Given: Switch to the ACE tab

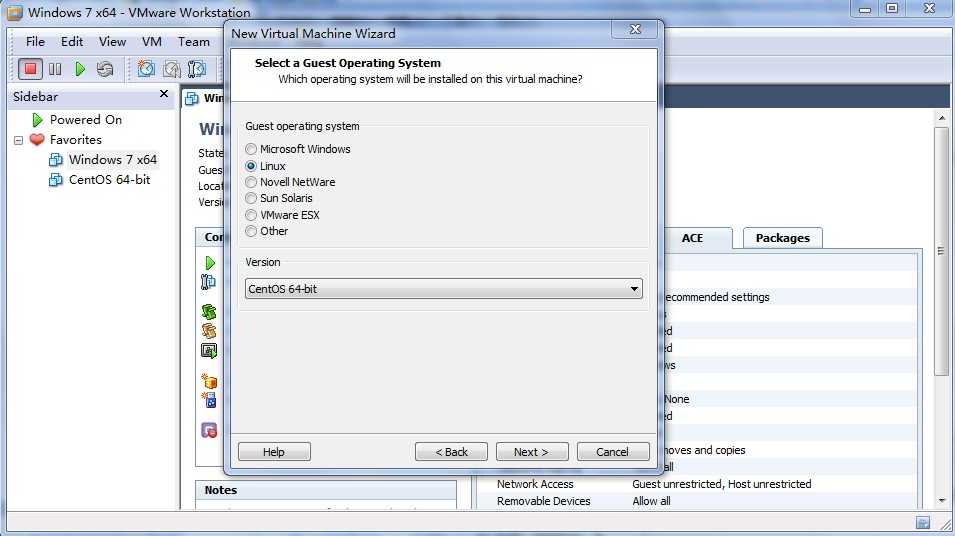Looking at the screenshot, I should tap(692, 238).
